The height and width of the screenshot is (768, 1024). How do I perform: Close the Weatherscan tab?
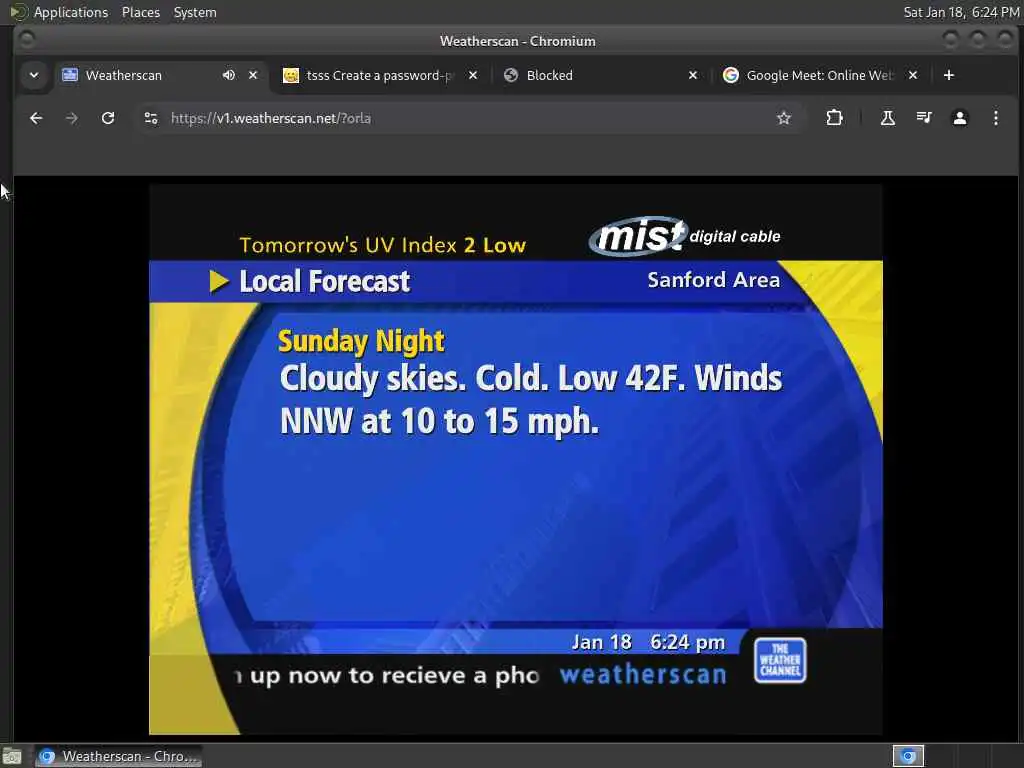253,75
